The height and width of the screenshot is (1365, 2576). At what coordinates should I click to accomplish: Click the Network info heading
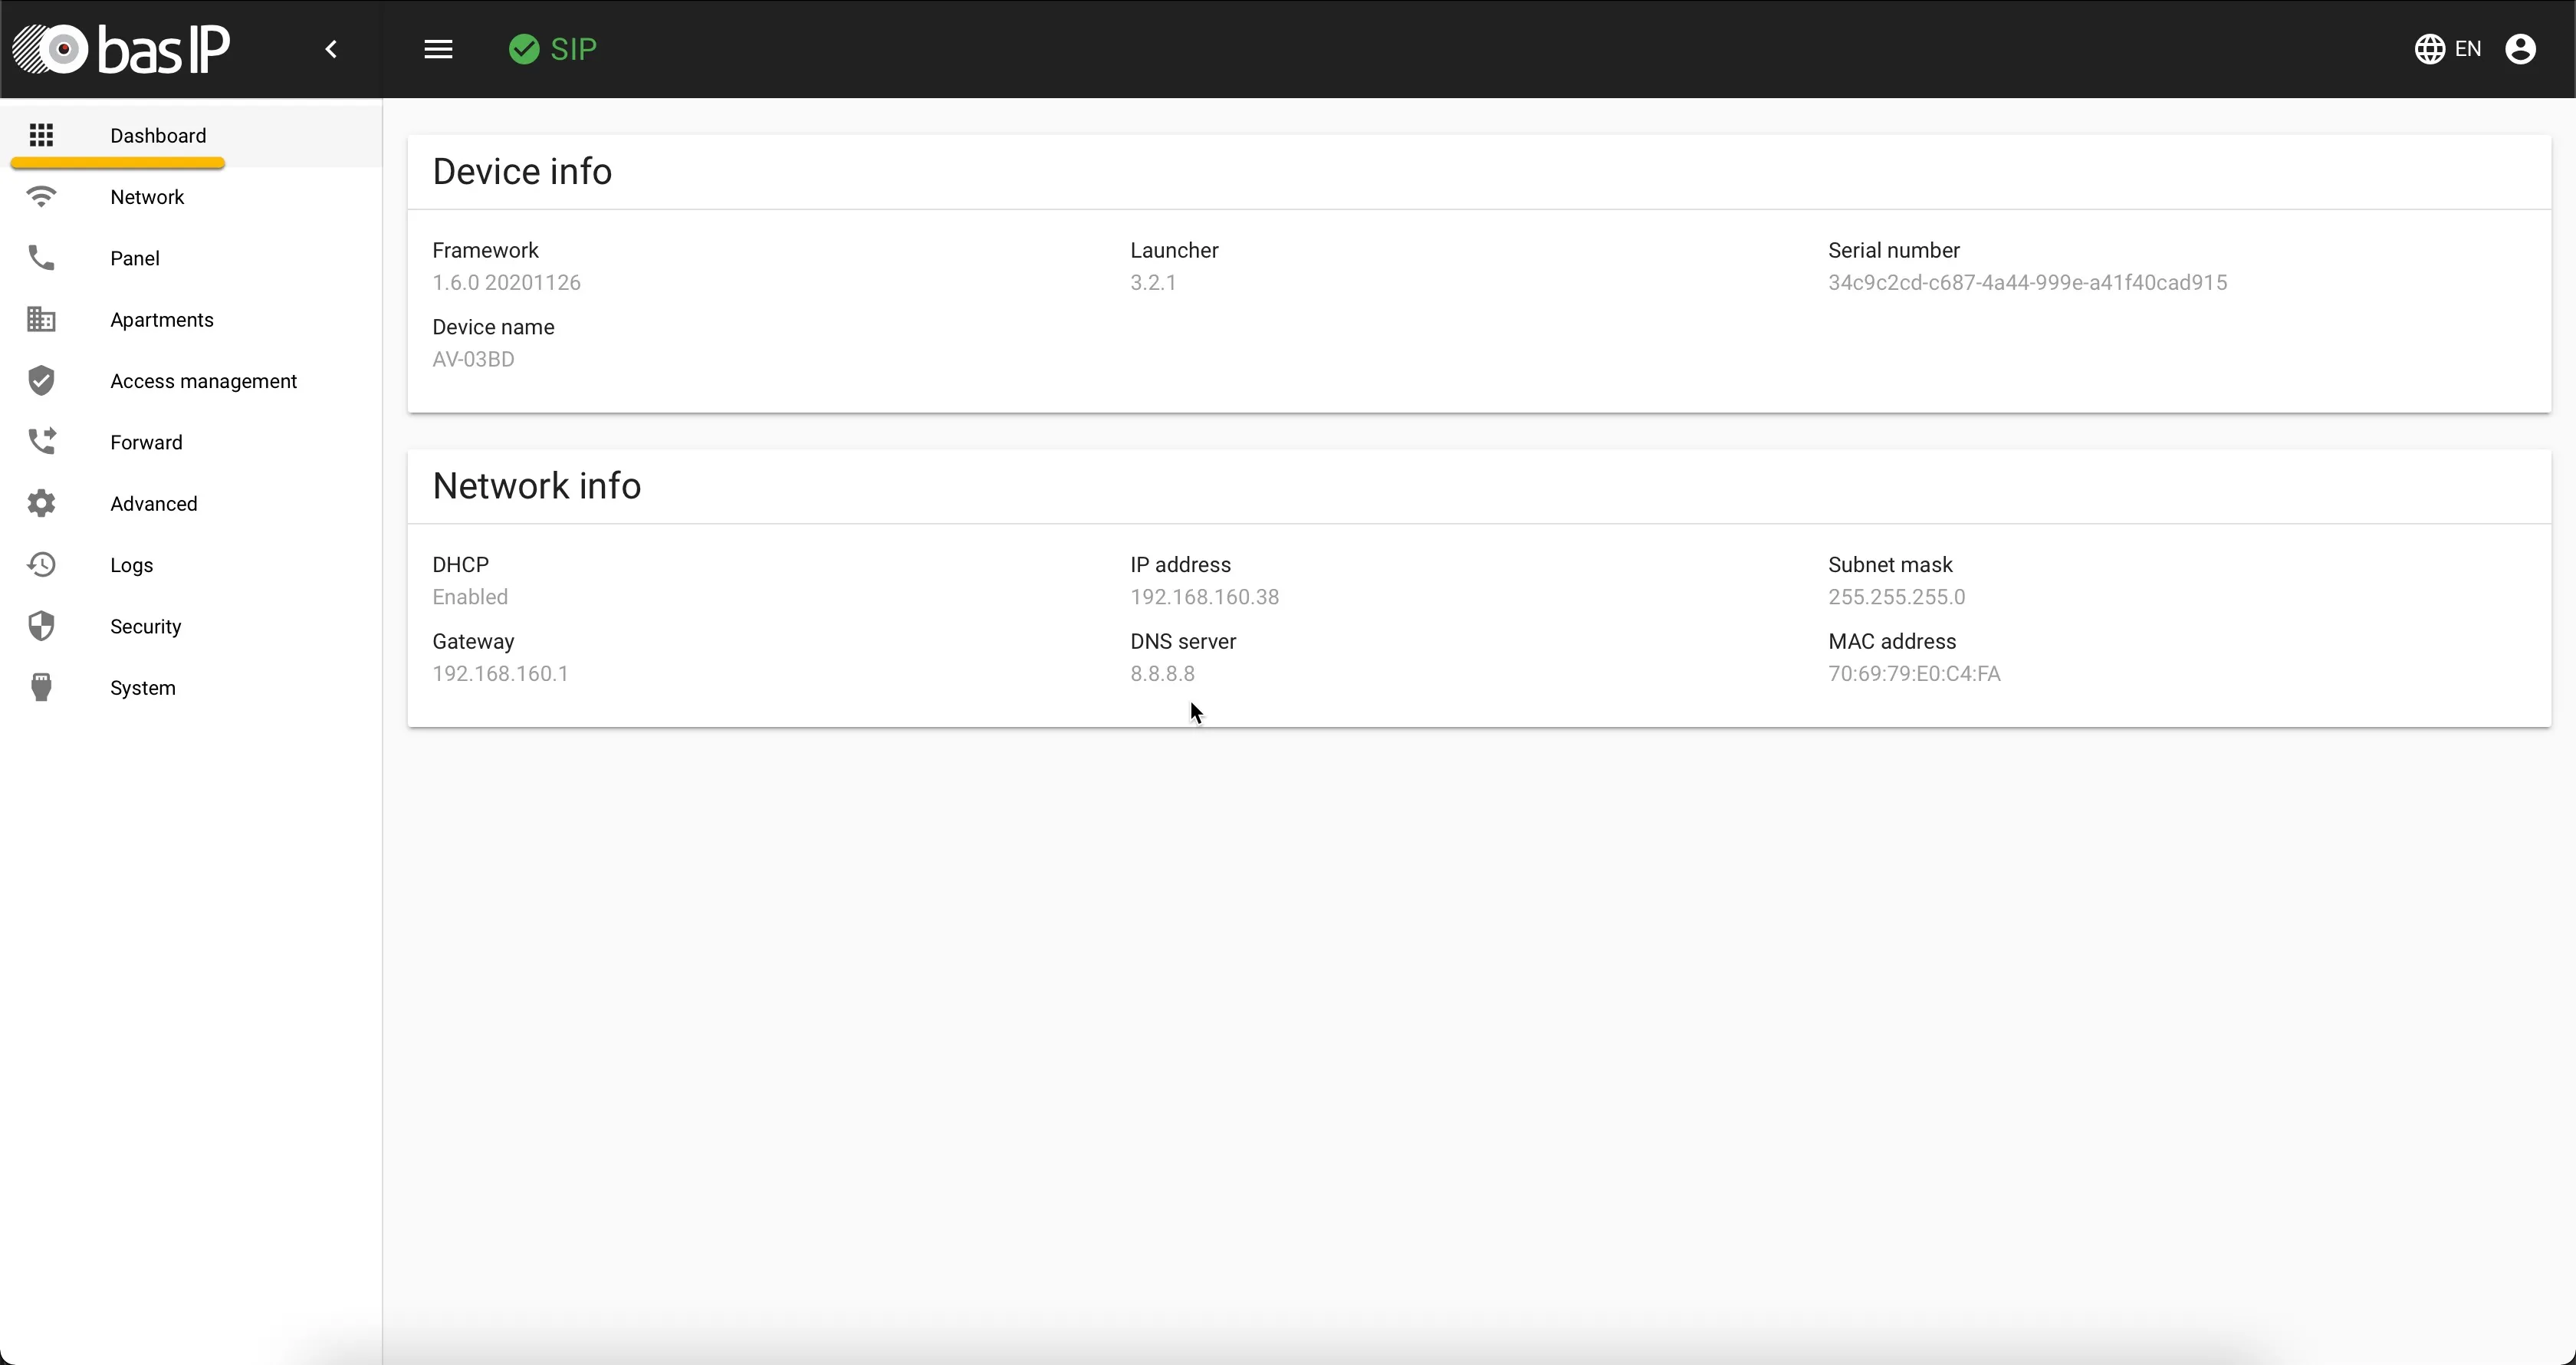point(536,486)
